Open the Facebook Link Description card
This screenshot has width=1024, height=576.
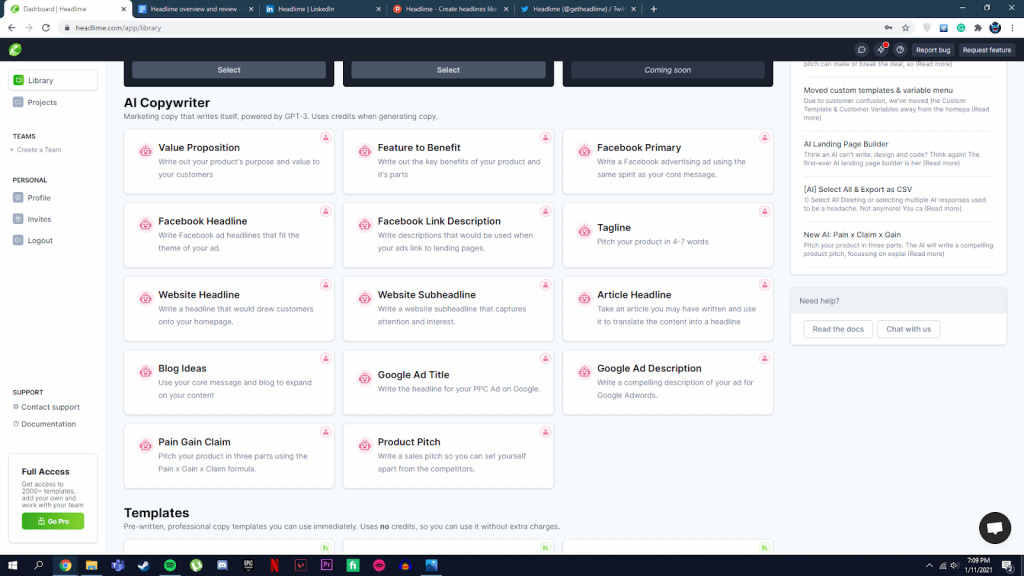pyautogui.click(x=448, y=235)
